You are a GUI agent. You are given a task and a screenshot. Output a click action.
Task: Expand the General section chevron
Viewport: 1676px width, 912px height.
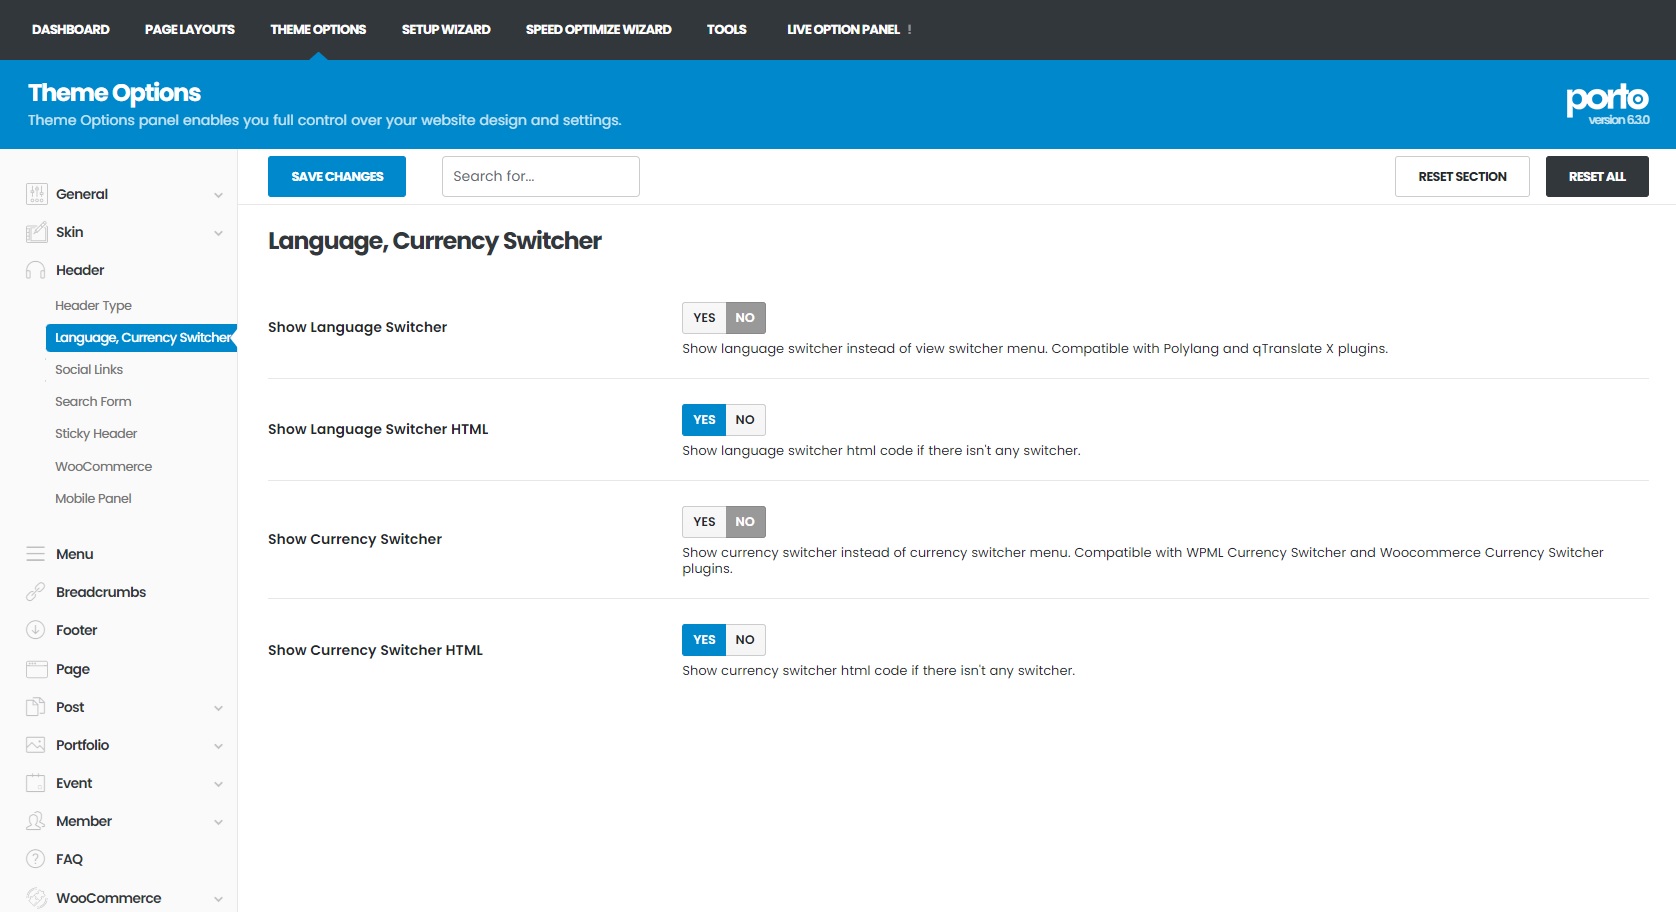click(219, 194)
